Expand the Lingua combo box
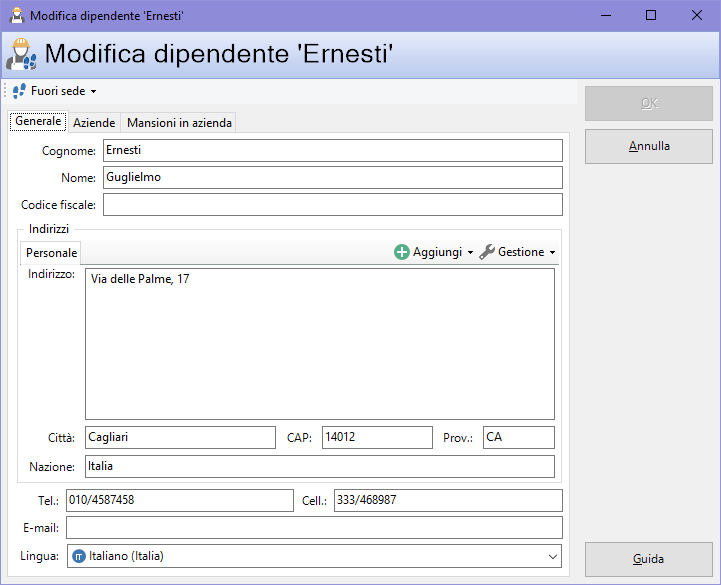 pyautogui.click(x=552, y=556)
